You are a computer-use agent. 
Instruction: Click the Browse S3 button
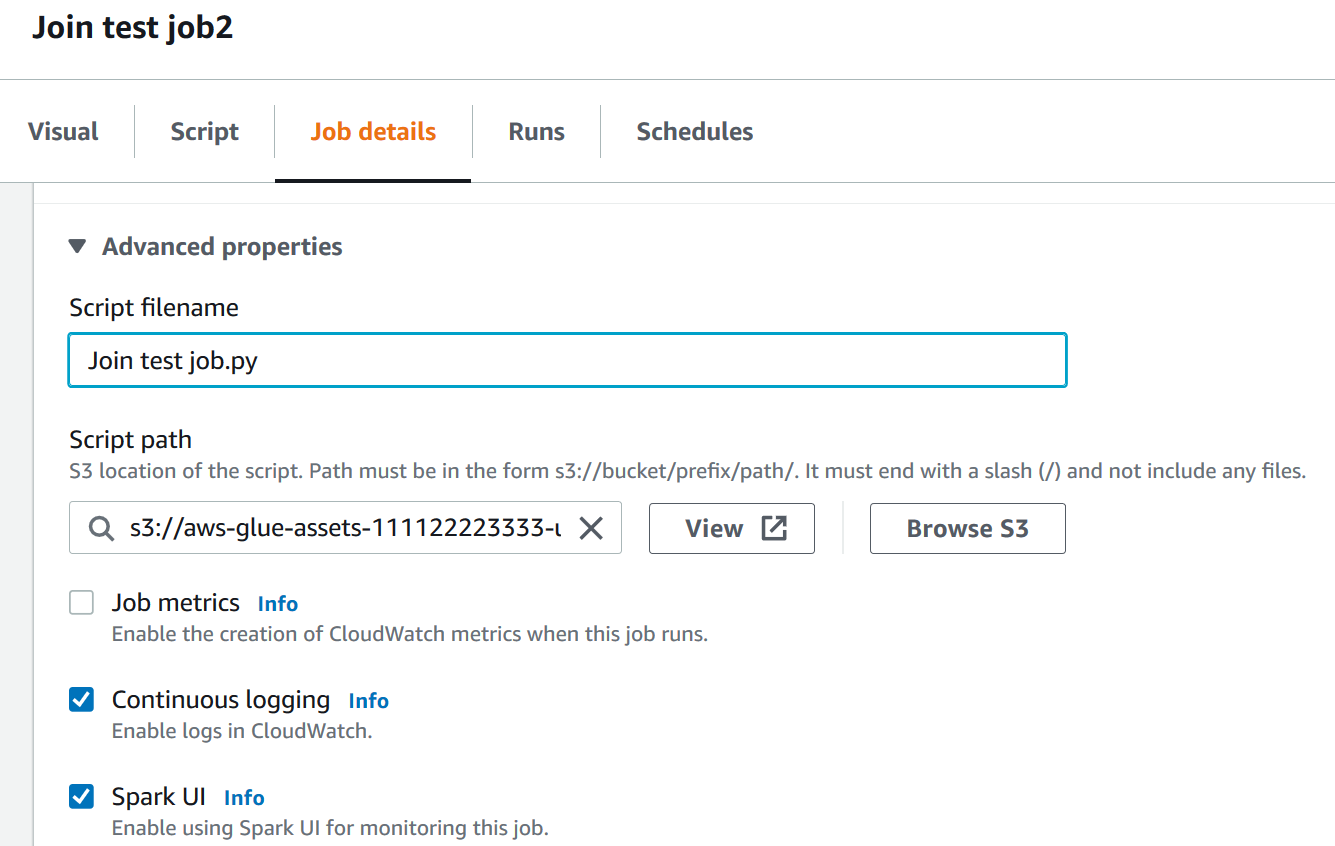pos(967,528)
